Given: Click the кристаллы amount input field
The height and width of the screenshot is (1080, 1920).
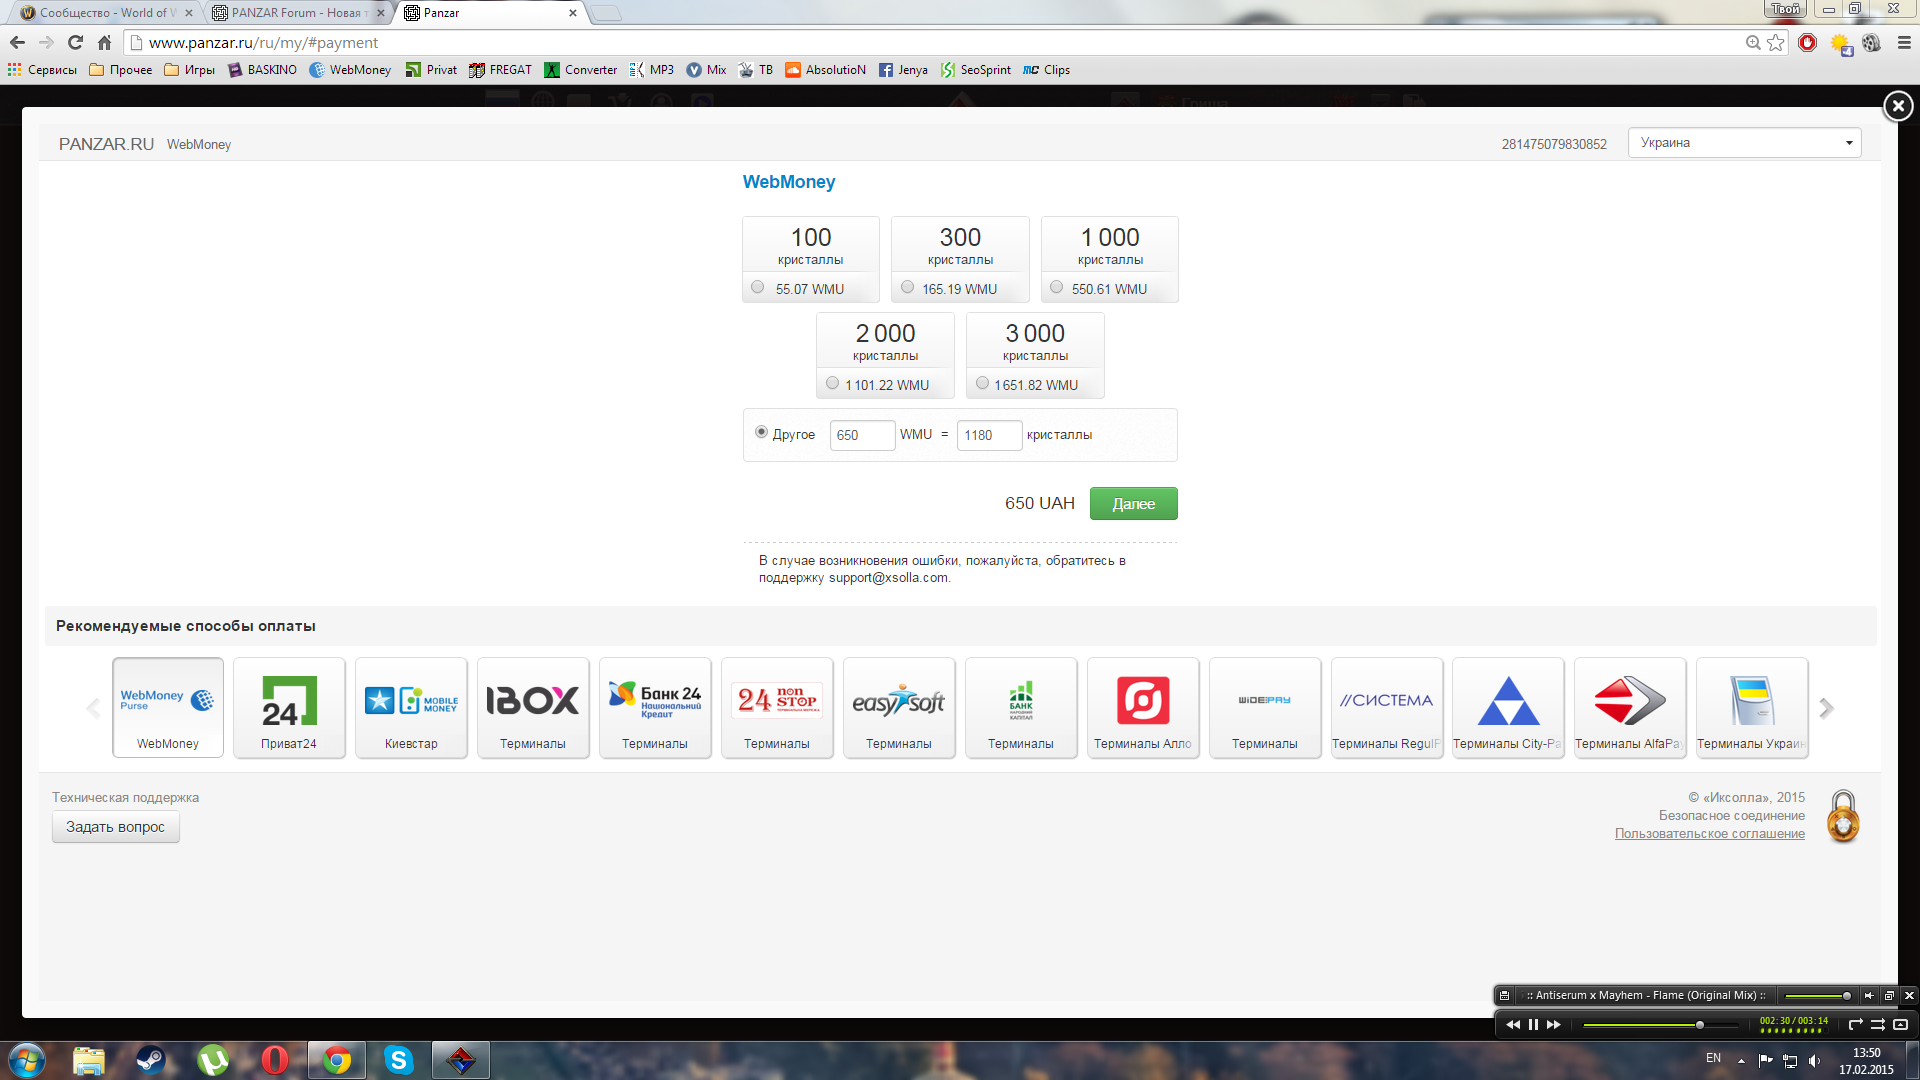Looking at the screenshot, I should 989,435.
